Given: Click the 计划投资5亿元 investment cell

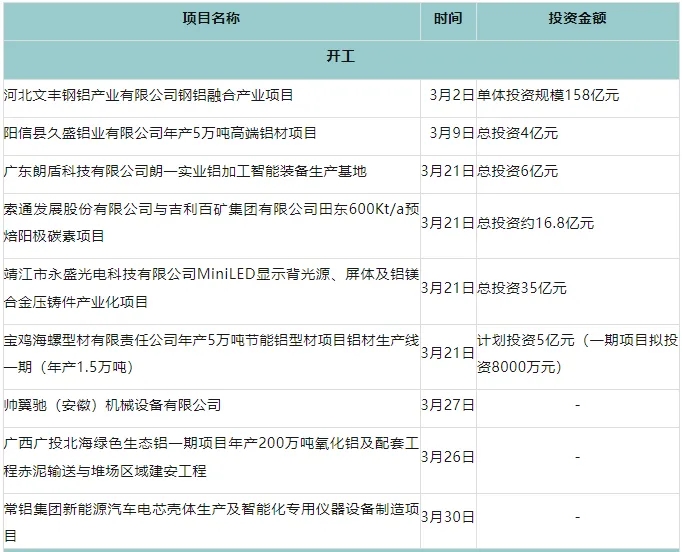Looking at the screenshot, I should (576, 353).
